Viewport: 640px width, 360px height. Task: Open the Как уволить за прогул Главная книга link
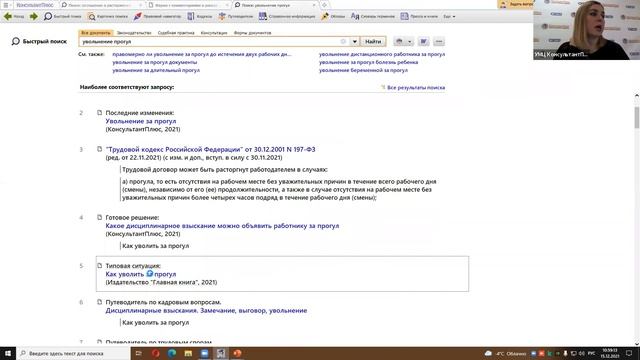tap(141, 274)
